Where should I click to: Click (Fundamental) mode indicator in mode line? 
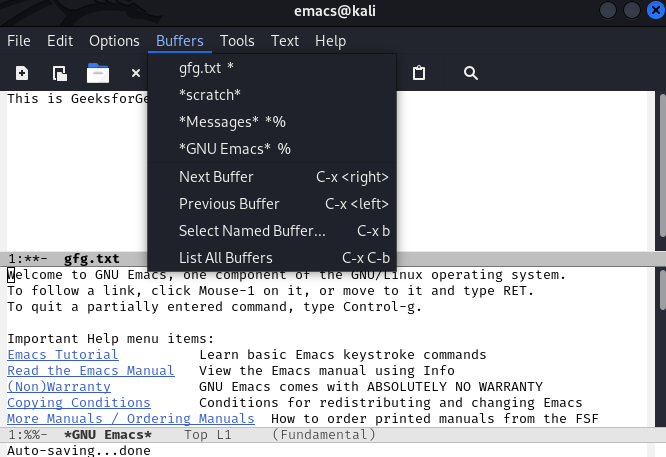tap(324, 435)
